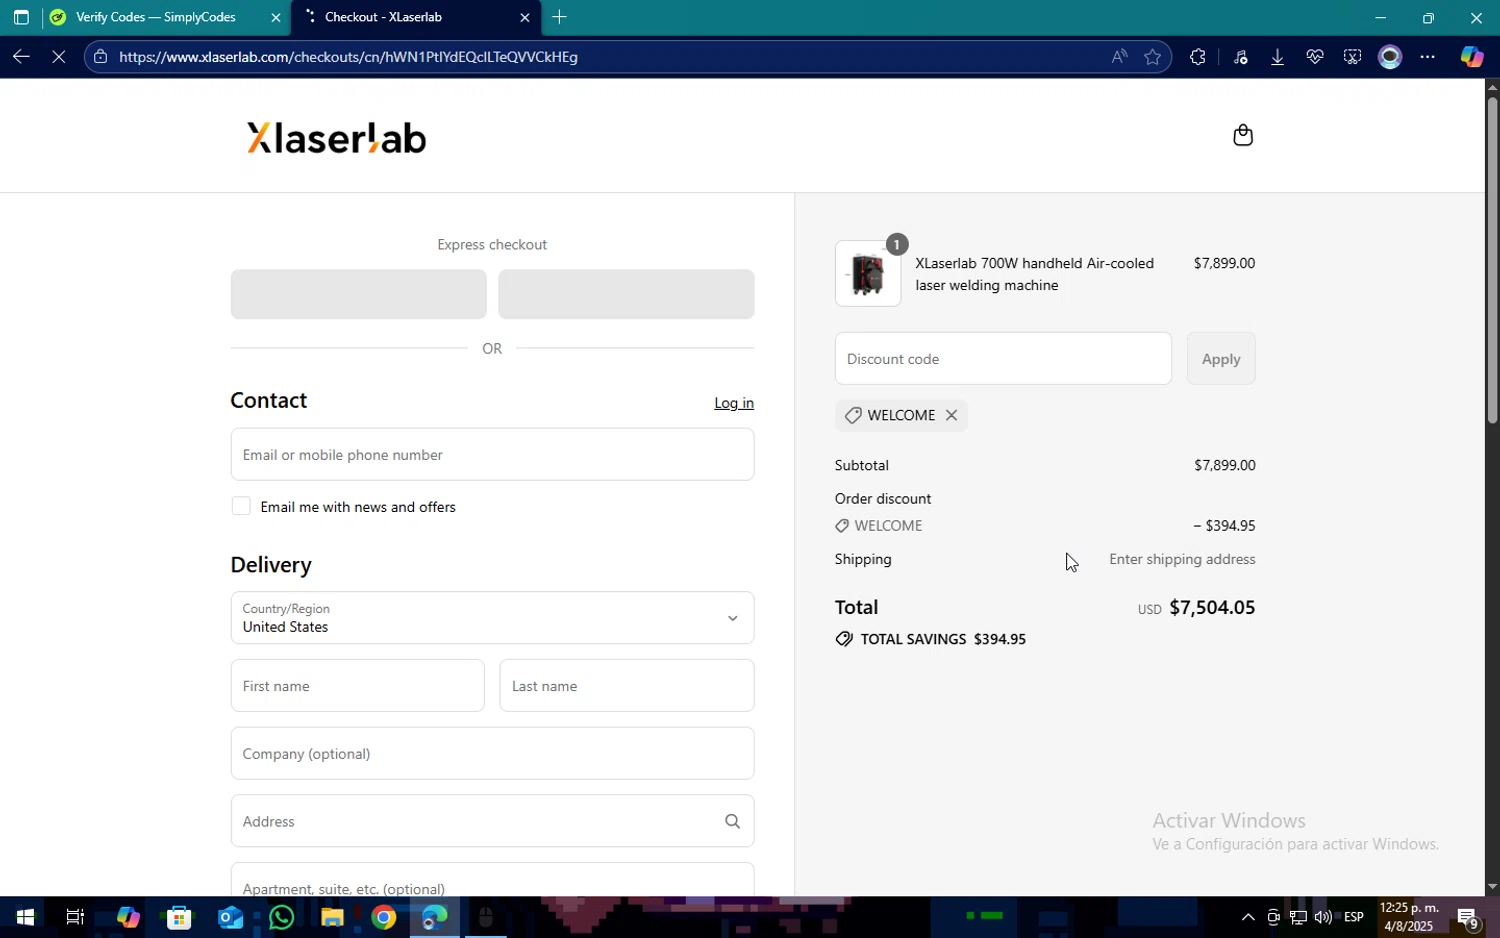1500x938 pixels.
Task: Click the Log in link
Action: [x=734, y=403]
